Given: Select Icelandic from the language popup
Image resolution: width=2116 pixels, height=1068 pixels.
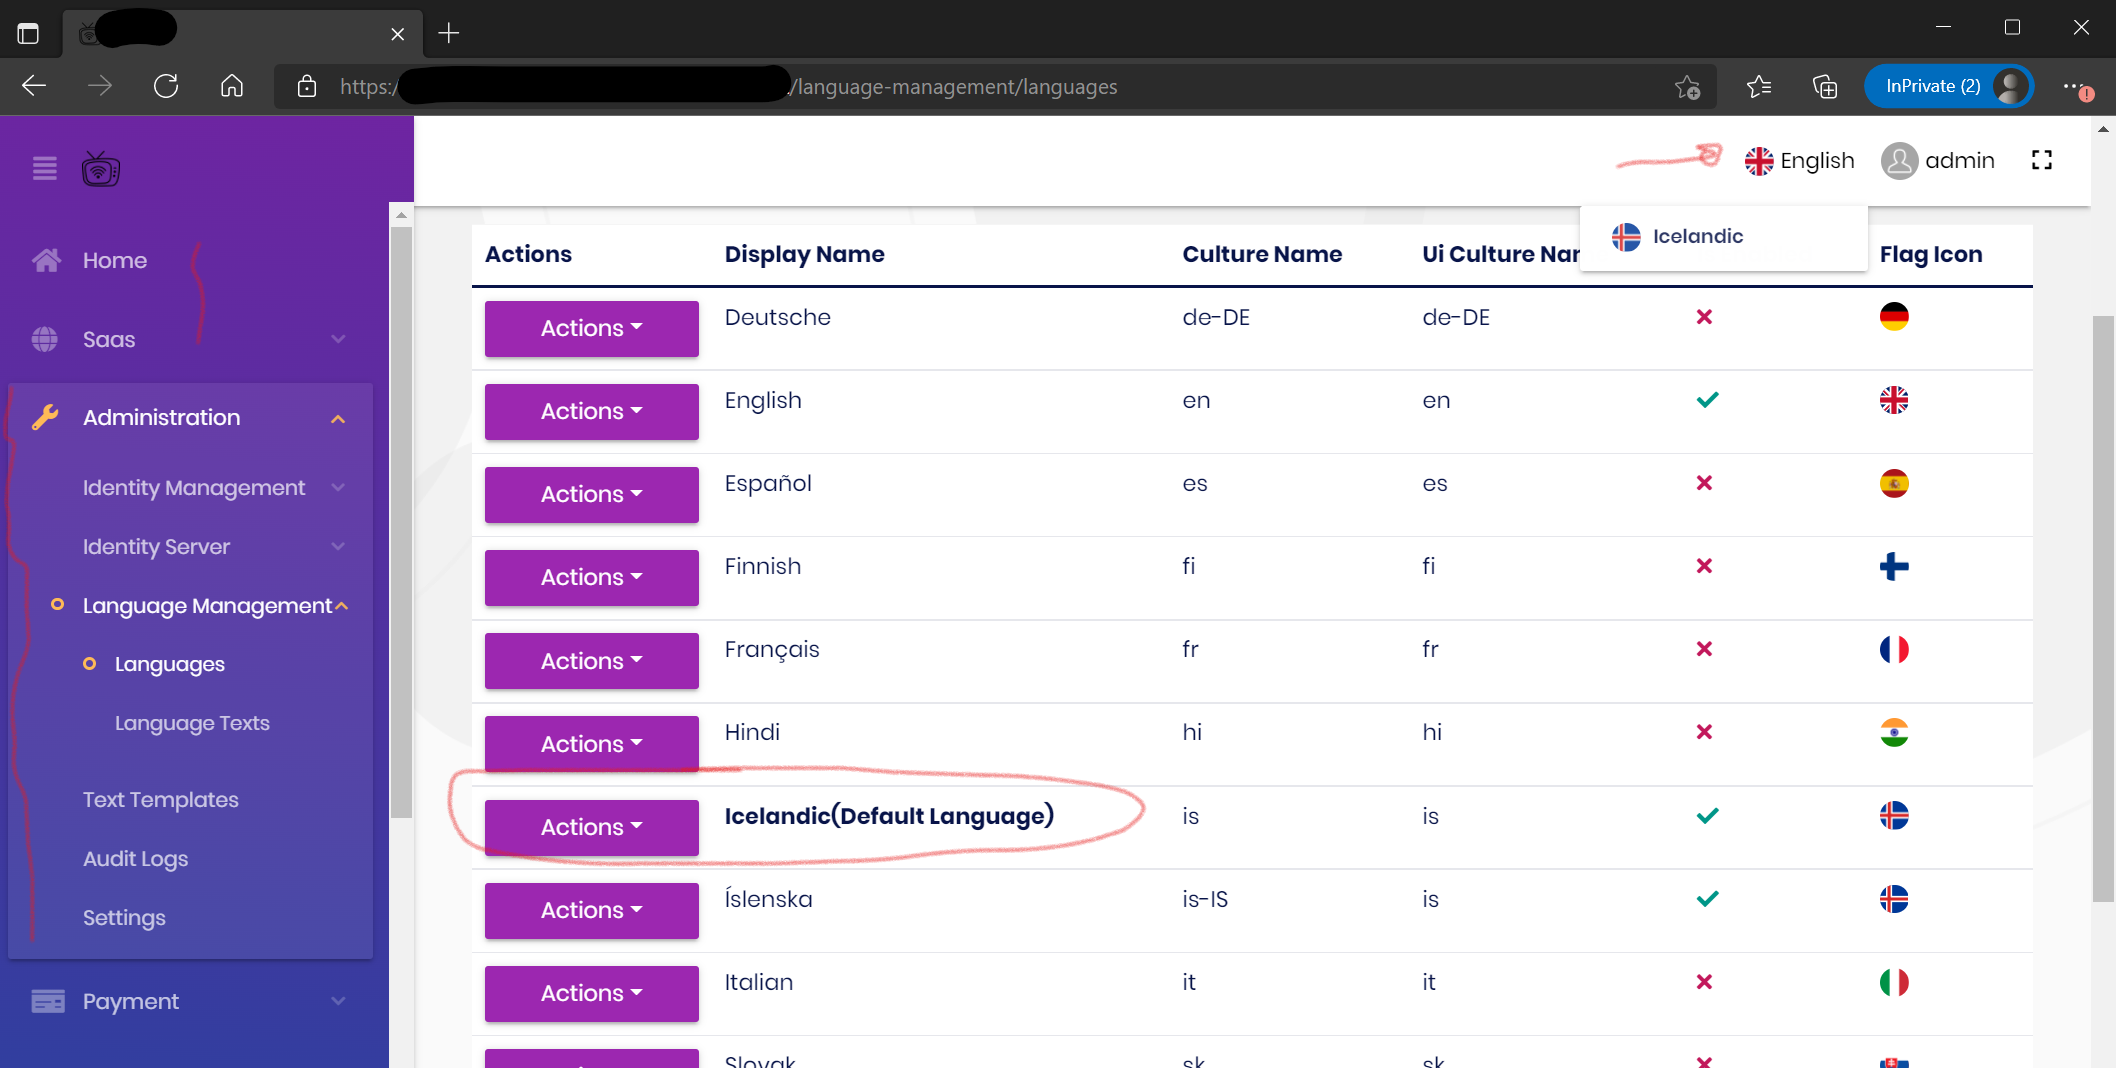Looking at the screenshot, I should pyautogui.click(x=1697, y=237).
